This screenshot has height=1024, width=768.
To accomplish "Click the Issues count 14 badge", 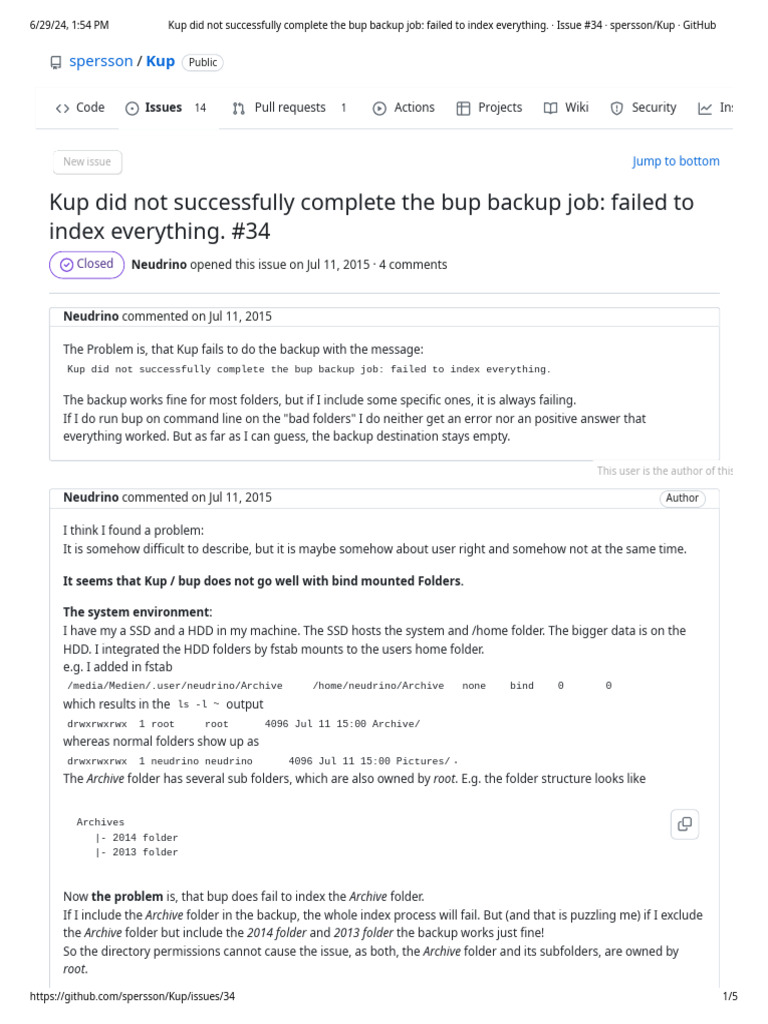I will pyautogui.click(x=200, y=108).
